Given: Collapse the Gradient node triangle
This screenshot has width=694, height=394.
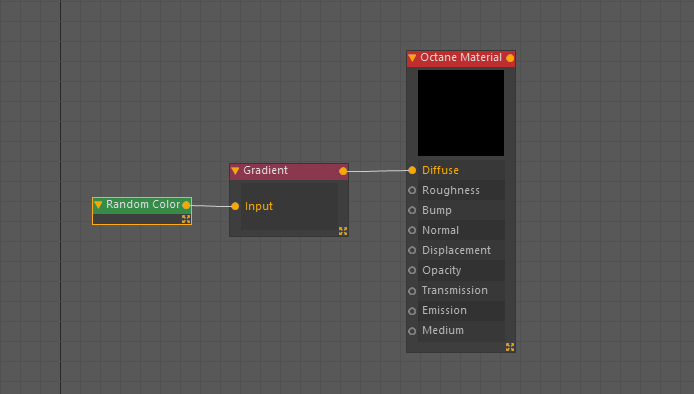Looking at the screenshot, I should pyautogui.click(x=235, y=170).
